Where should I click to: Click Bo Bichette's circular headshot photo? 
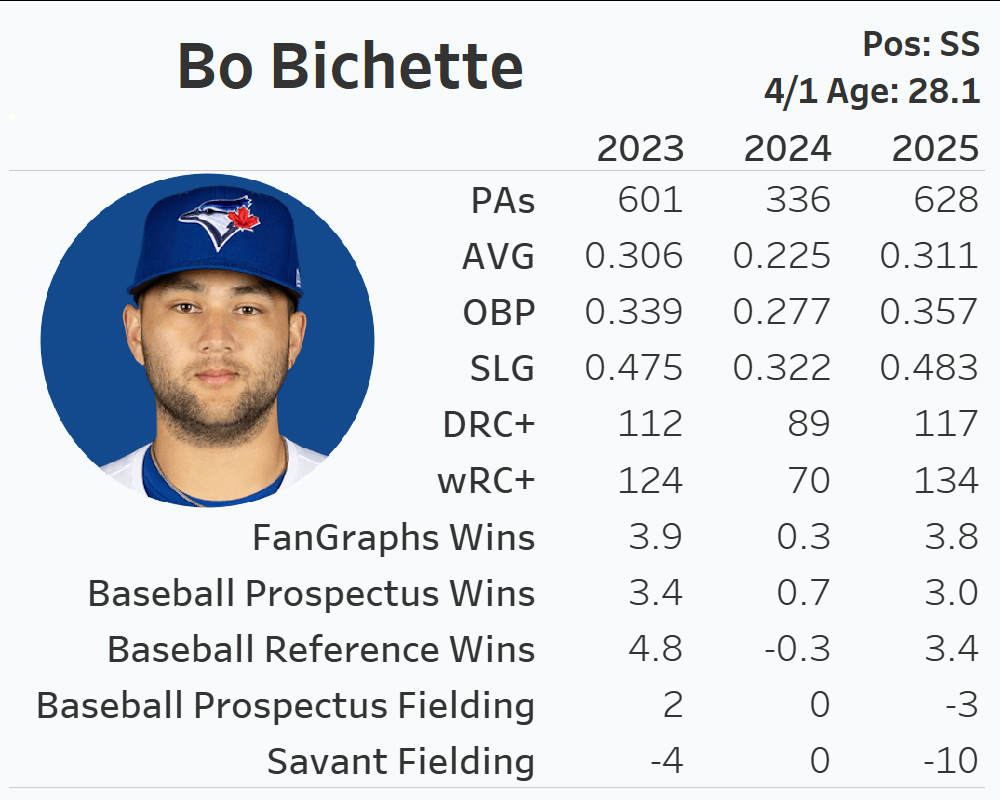tap(208, 340)
